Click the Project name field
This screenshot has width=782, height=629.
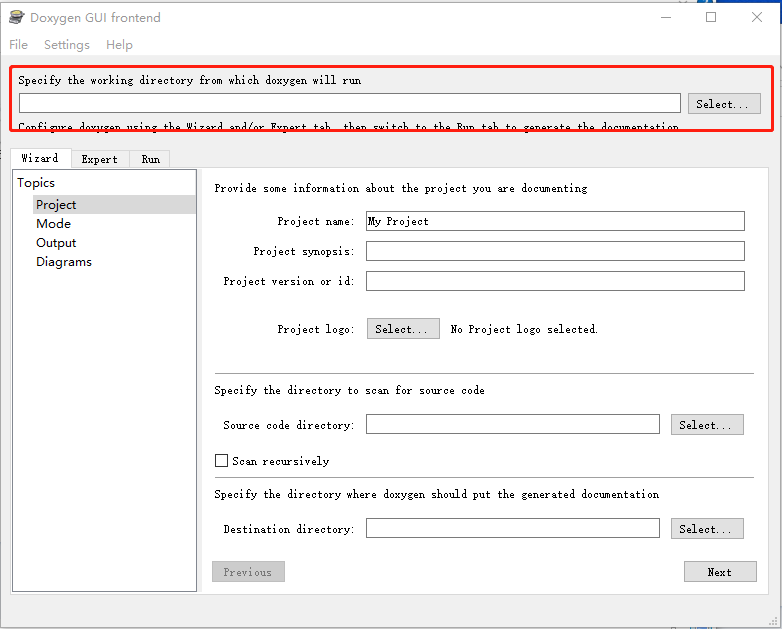(555, 221)
